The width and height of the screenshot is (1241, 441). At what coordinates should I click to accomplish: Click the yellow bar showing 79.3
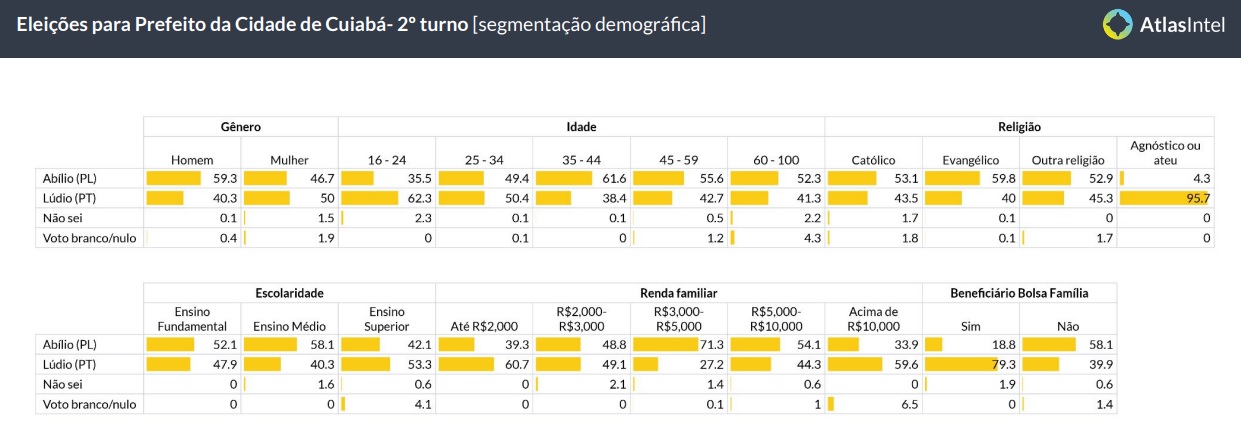point(950,364)
